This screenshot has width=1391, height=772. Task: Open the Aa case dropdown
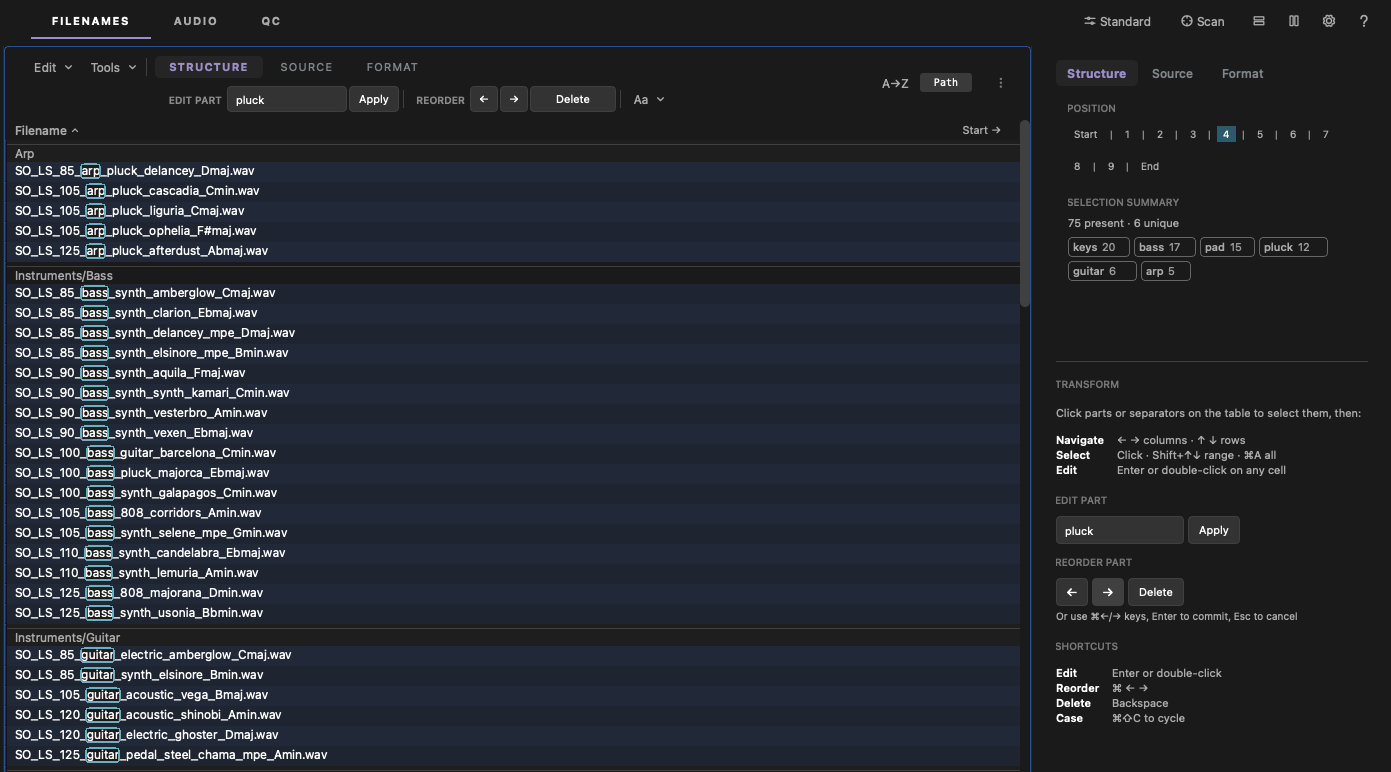pyautogui.click(x=649, y=99)
